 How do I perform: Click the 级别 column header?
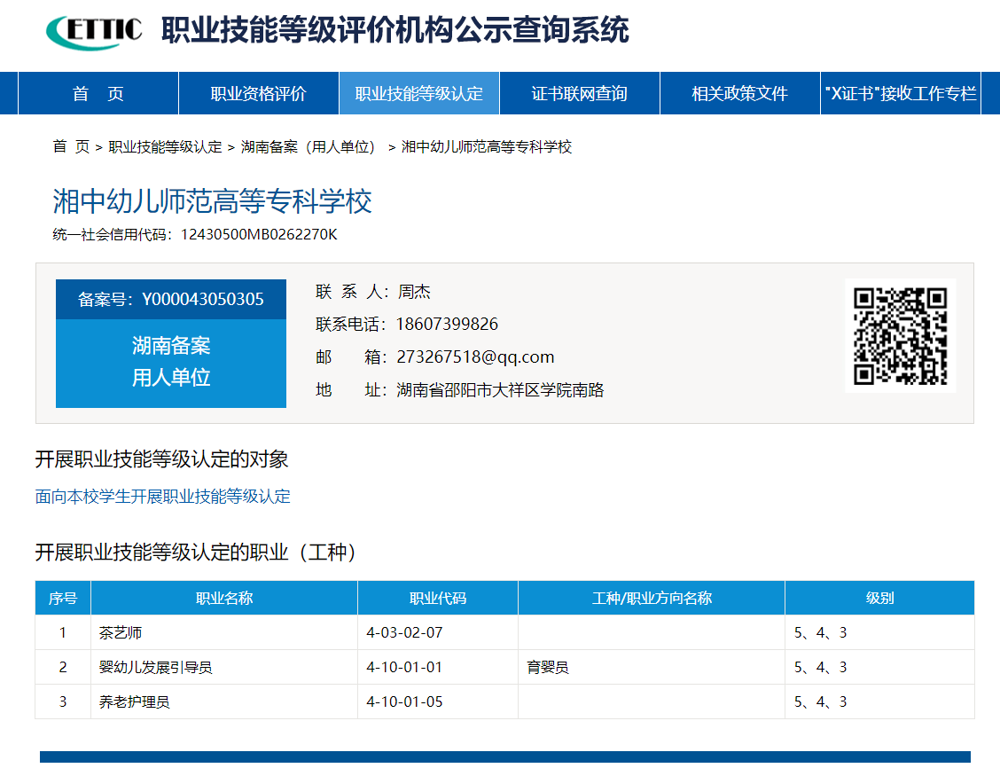tap(879, 598)
